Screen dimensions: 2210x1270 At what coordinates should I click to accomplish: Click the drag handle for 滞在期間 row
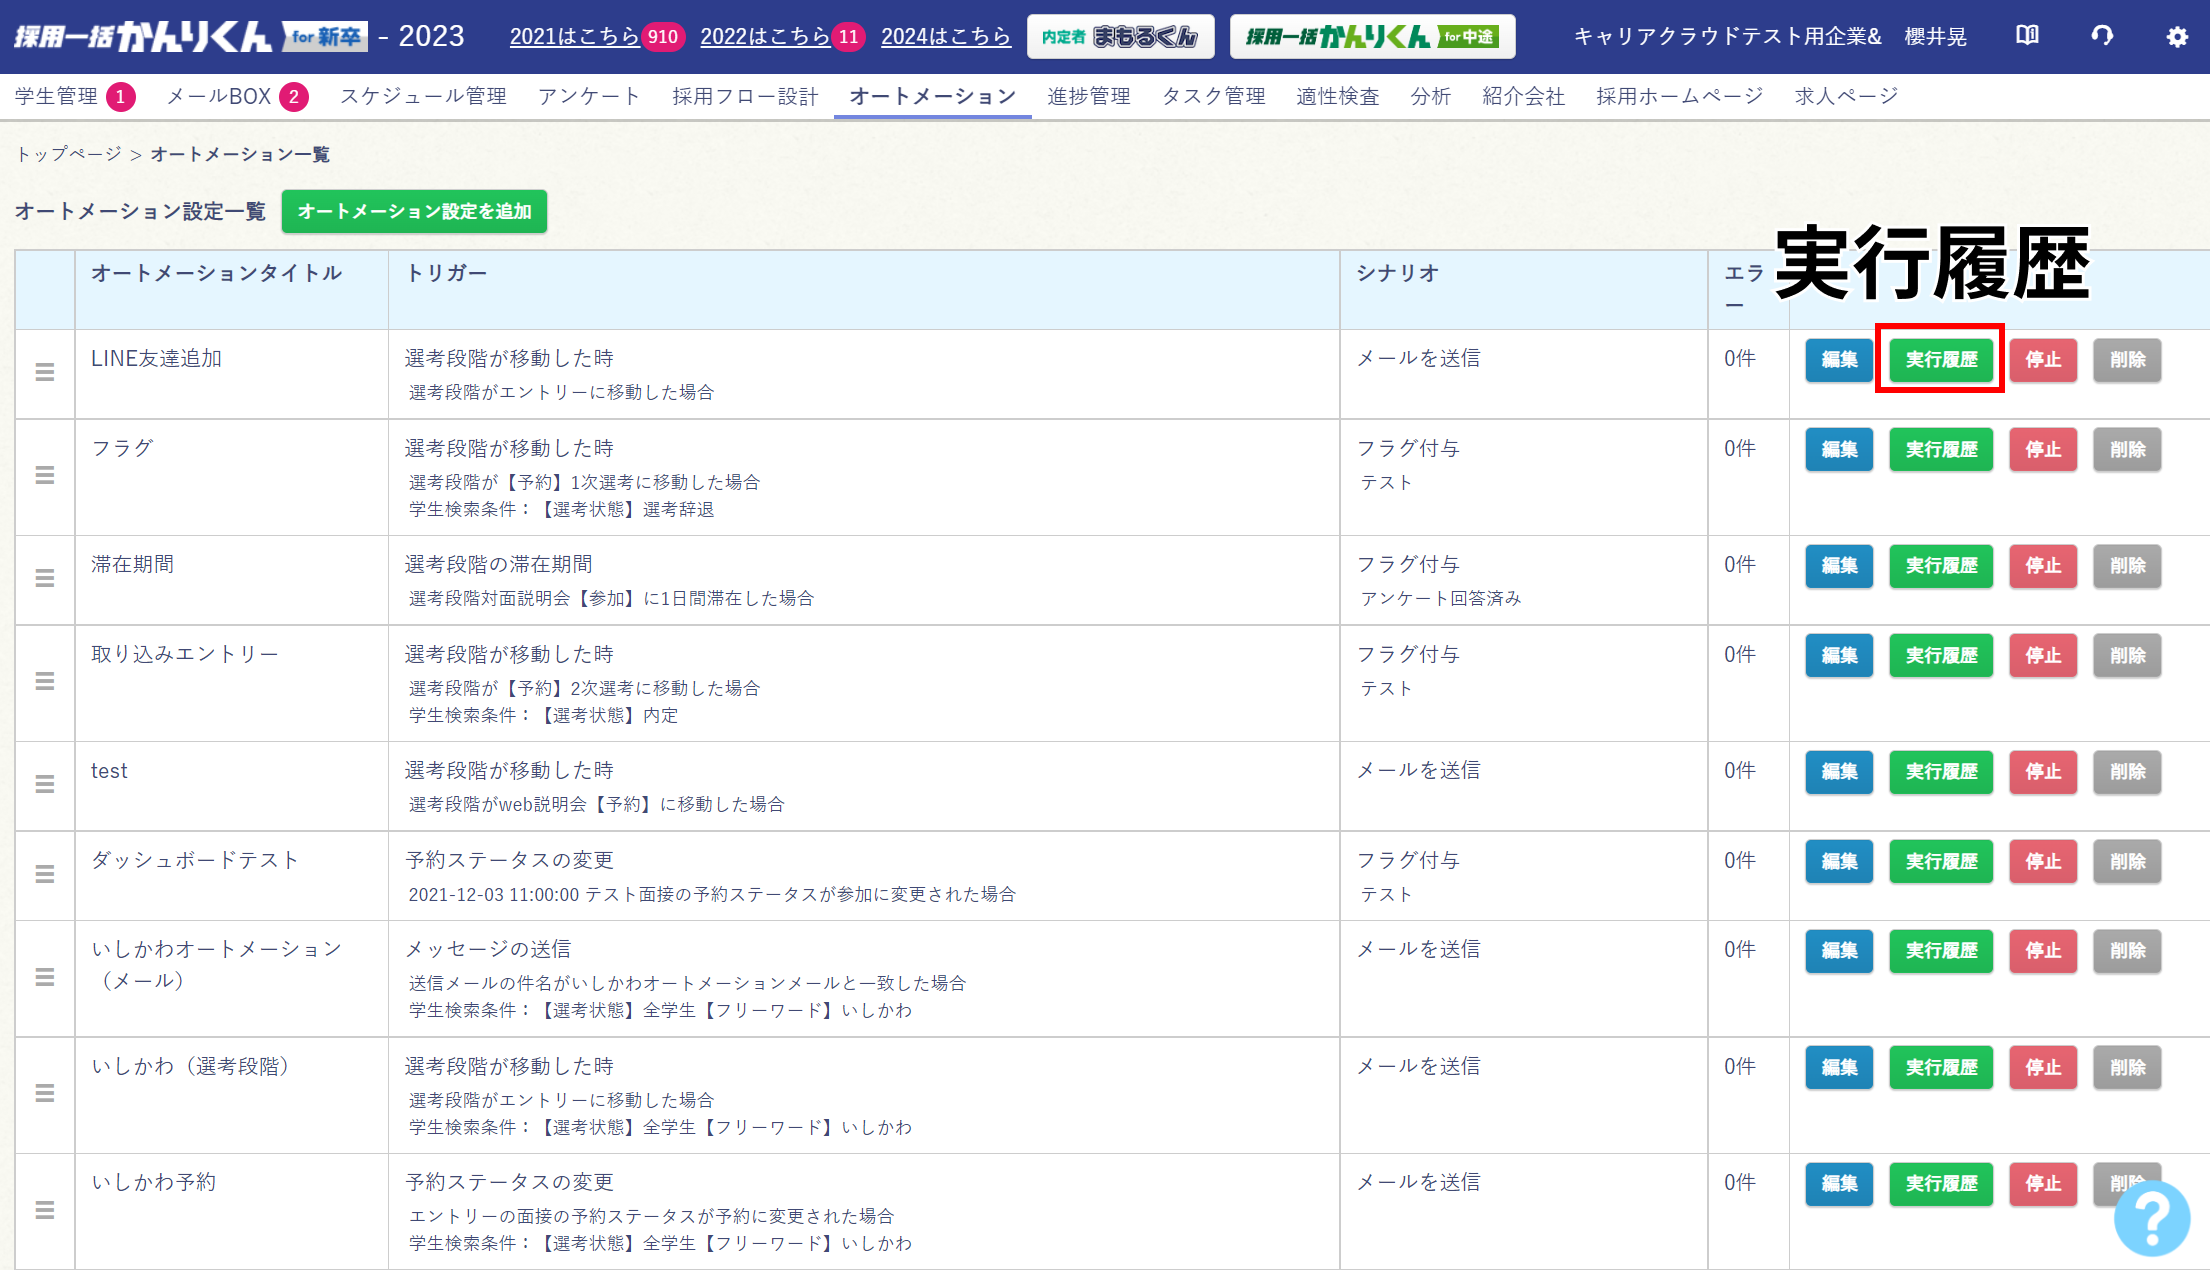[x=45, y=578]
